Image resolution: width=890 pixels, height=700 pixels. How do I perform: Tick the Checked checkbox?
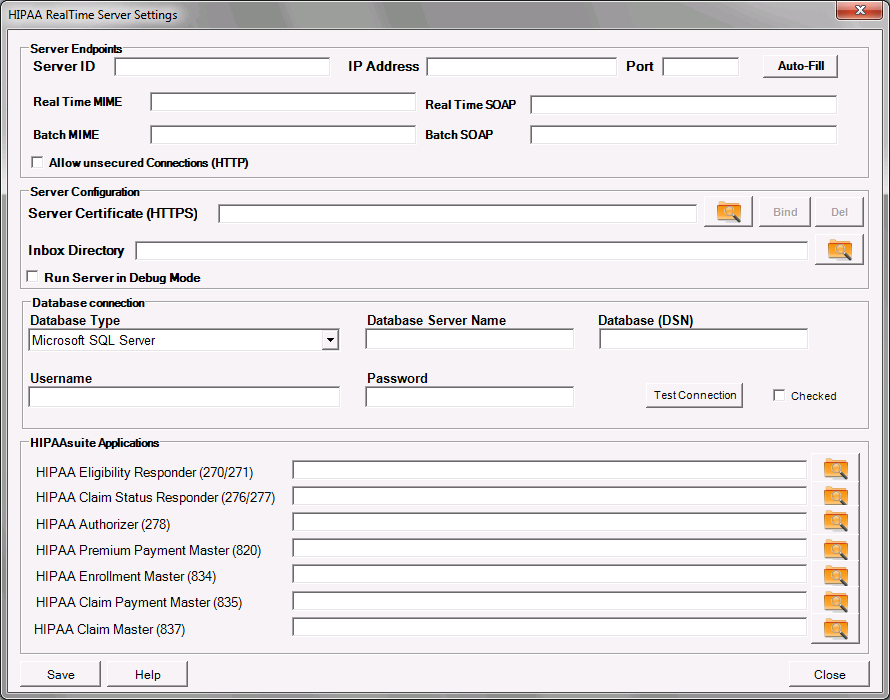coord(779,396)
